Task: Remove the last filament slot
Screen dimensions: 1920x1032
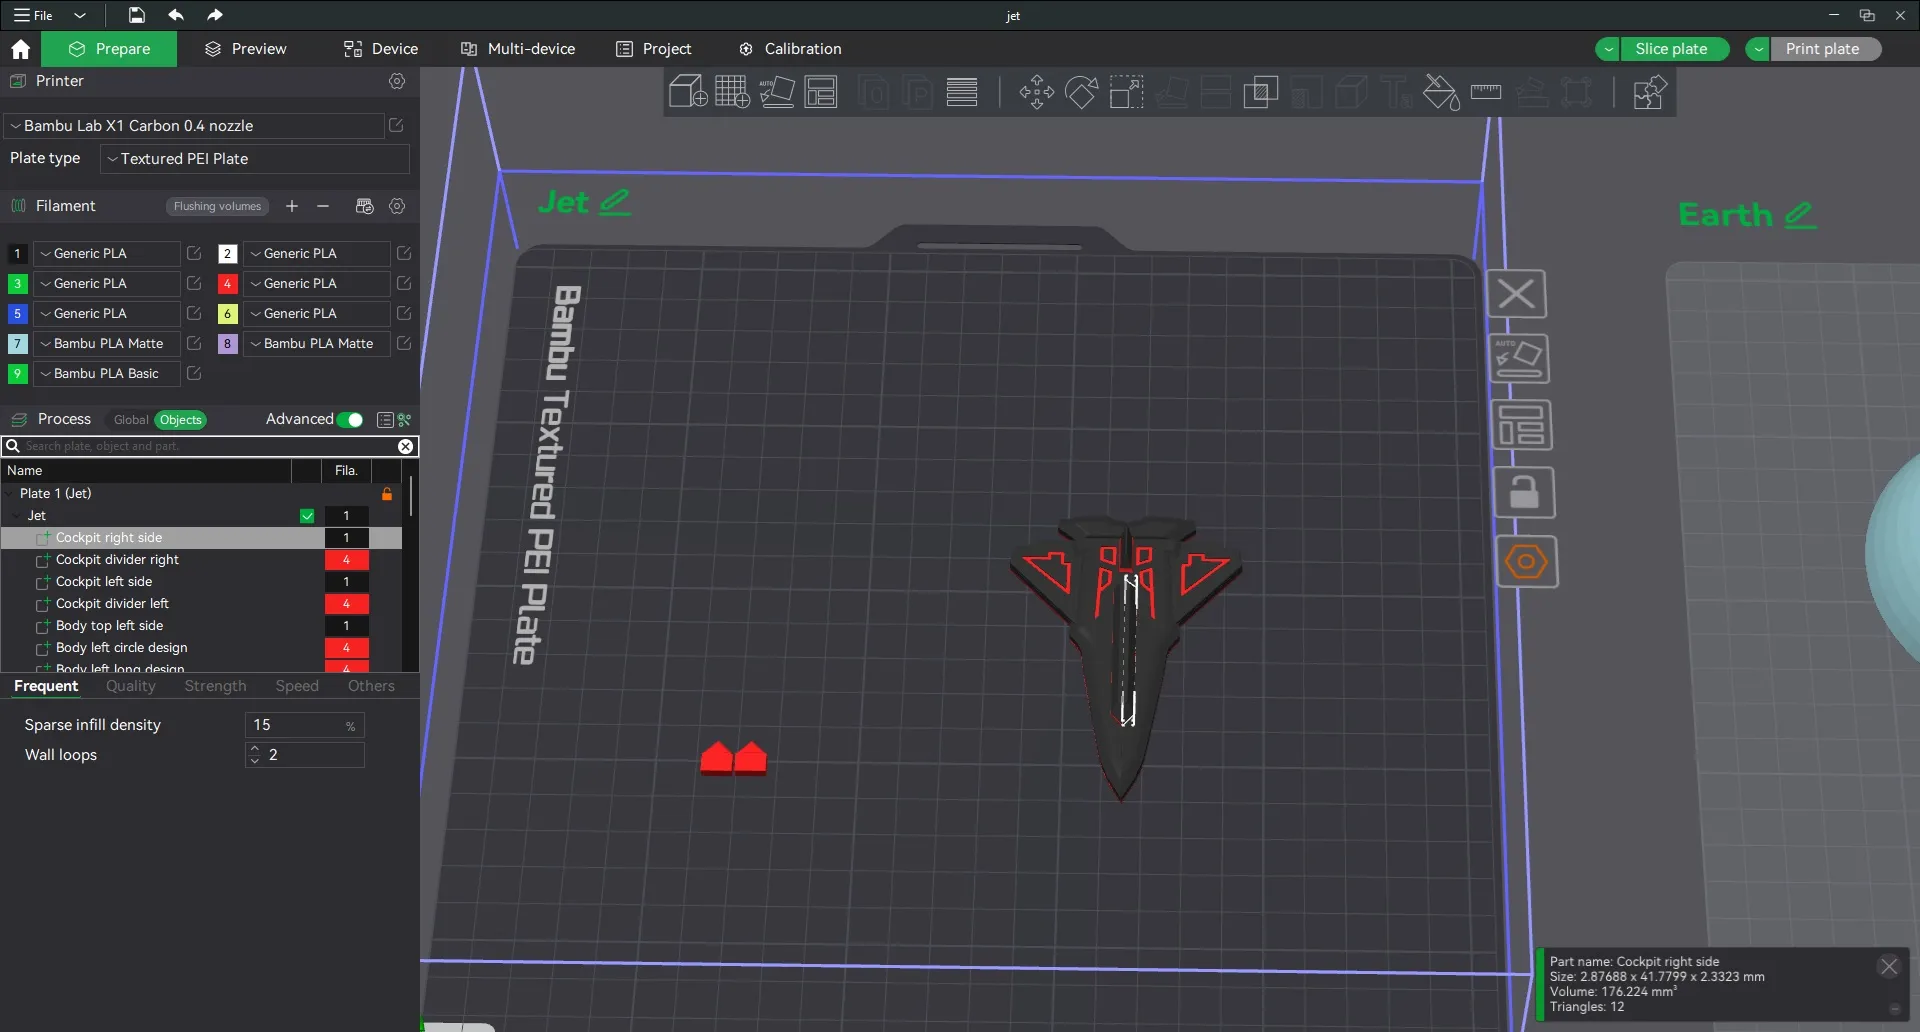Action: click(323, 206)
